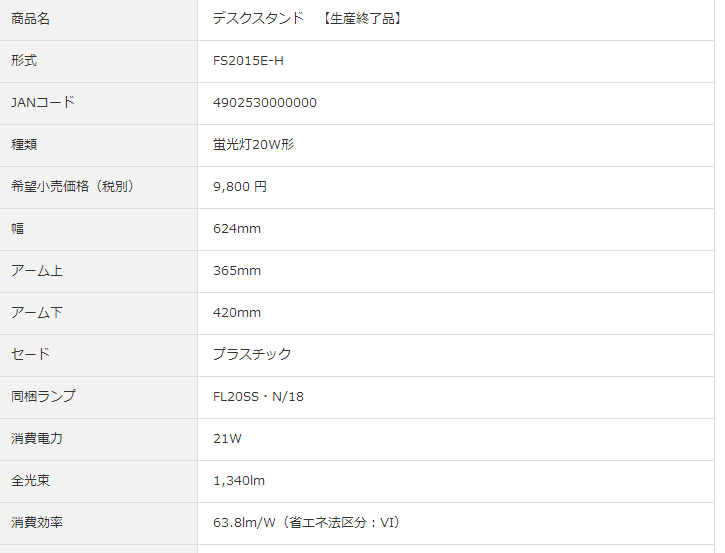Click the 消費電力 21W value
Image resolution: width=725 pixels, height=553 pixels.
tap(227, 439)
